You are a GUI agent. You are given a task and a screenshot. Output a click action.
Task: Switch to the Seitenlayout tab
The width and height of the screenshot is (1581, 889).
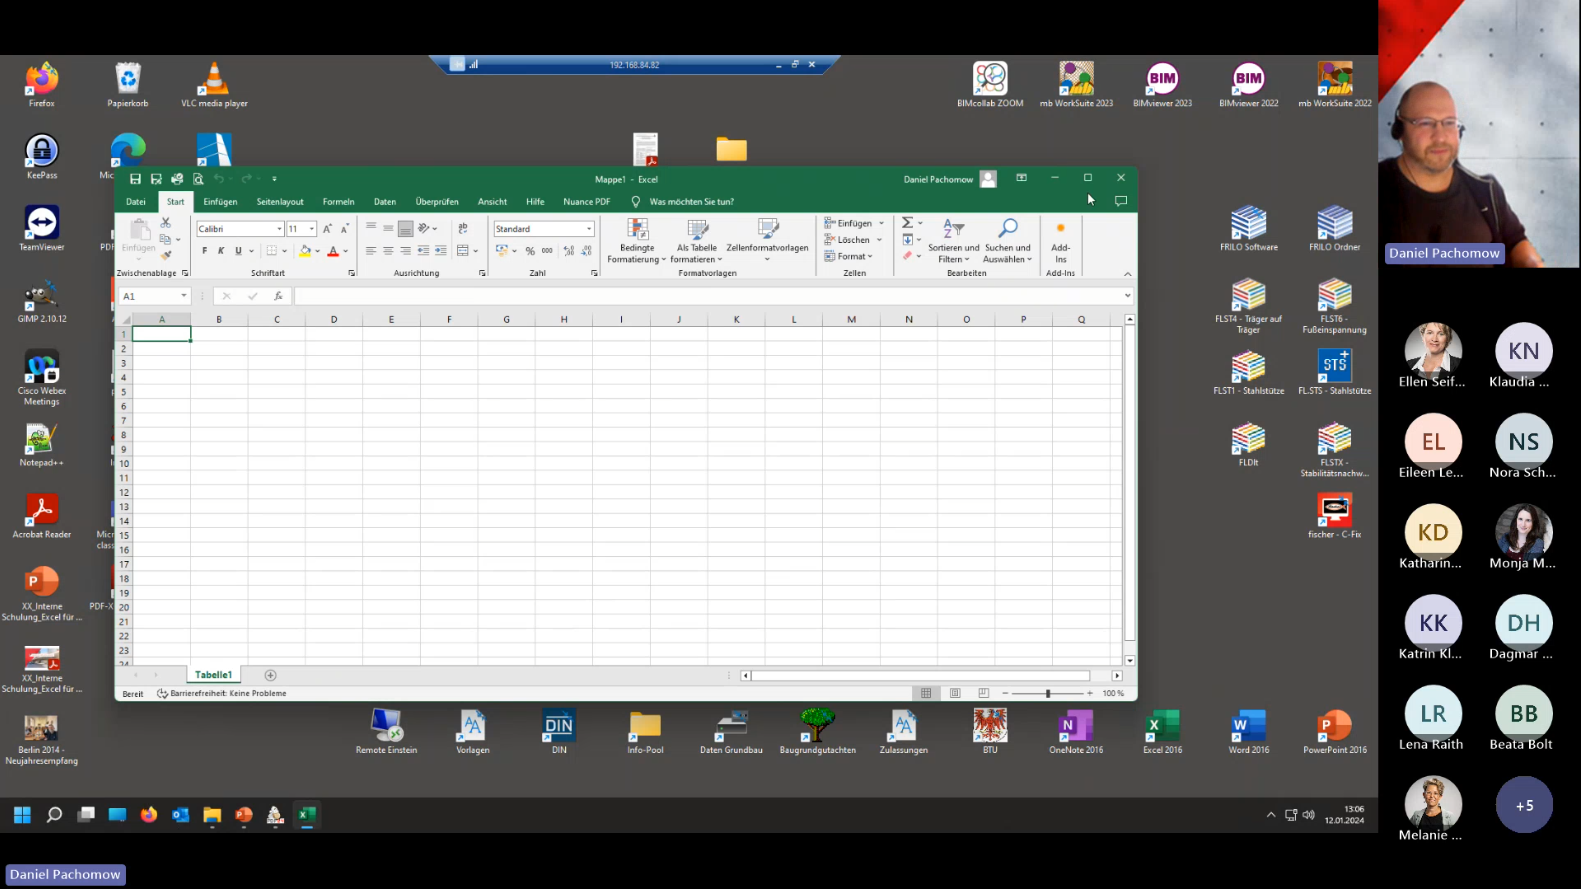(x=280, y=202)
